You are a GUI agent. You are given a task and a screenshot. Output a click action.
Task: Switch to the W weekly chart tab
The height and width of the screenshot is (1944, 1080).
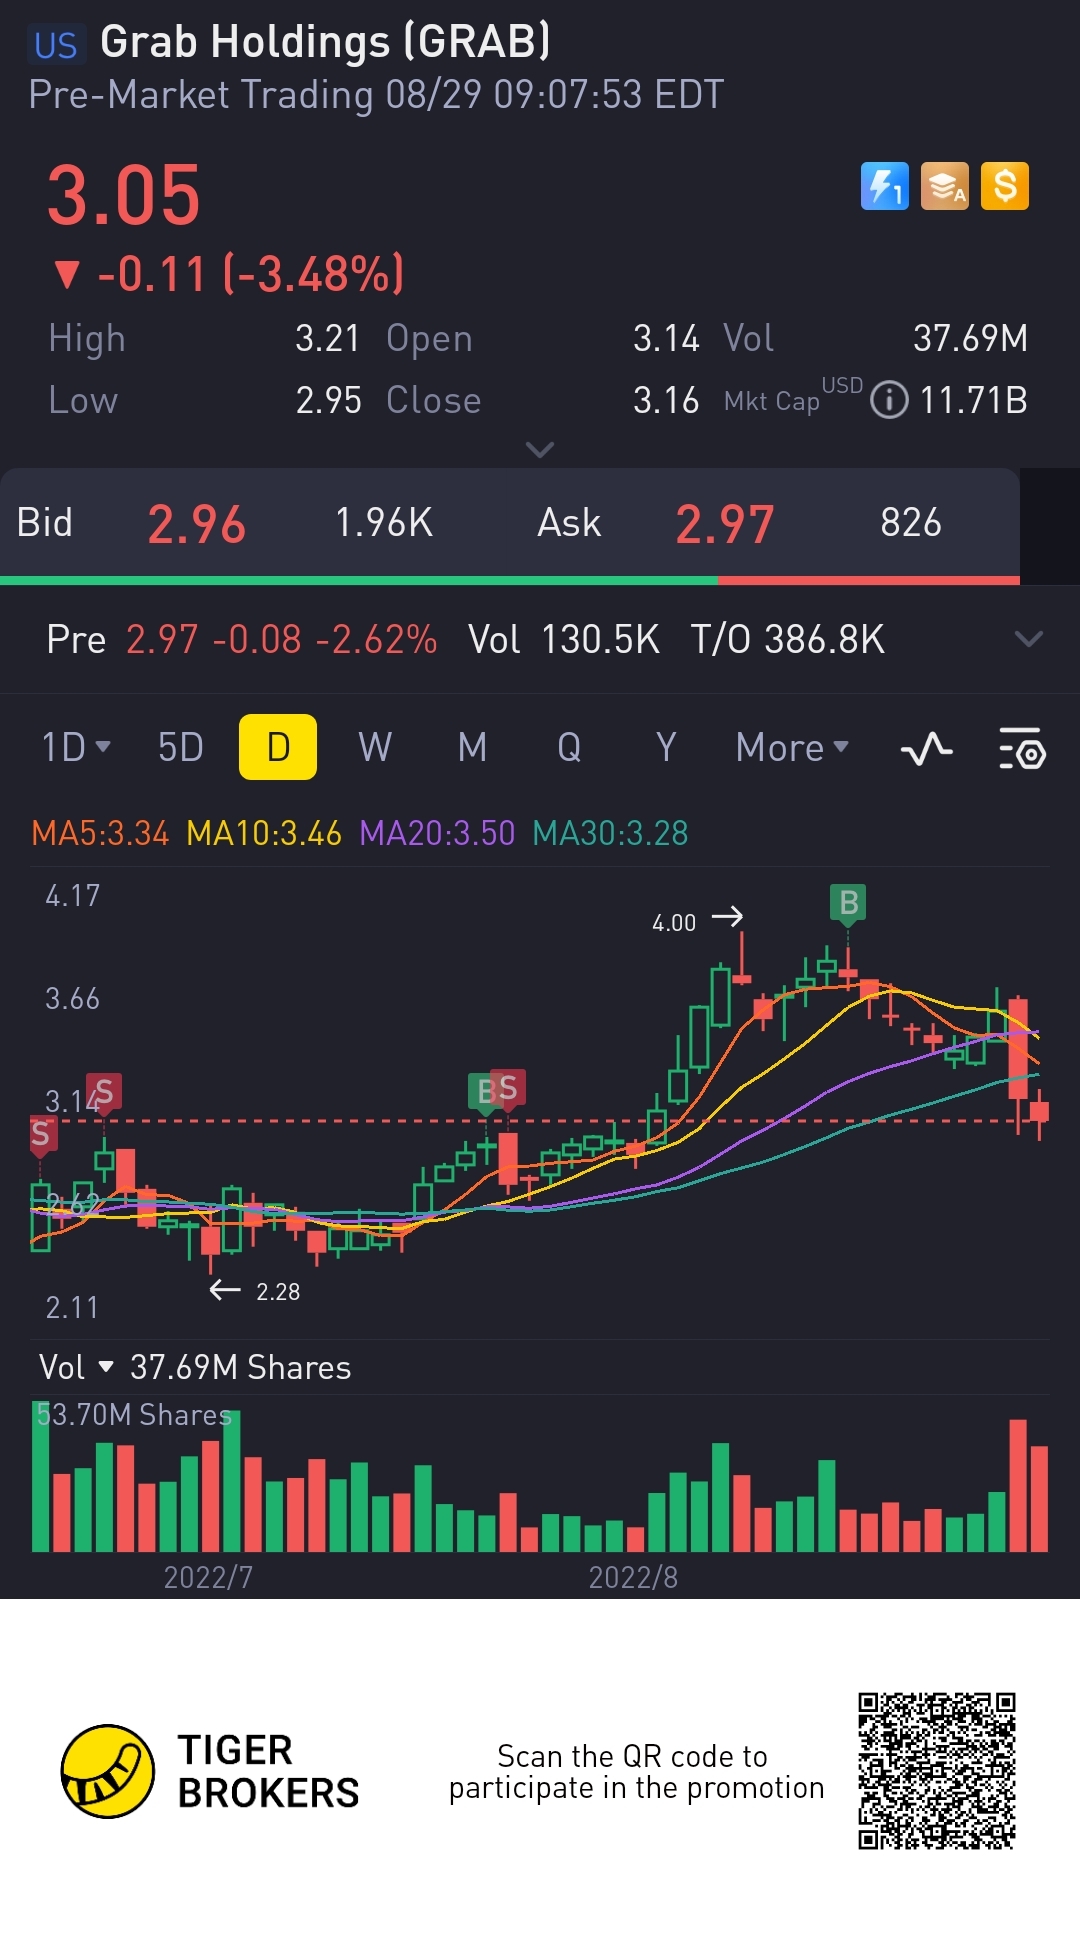click(x=375, y=747)
